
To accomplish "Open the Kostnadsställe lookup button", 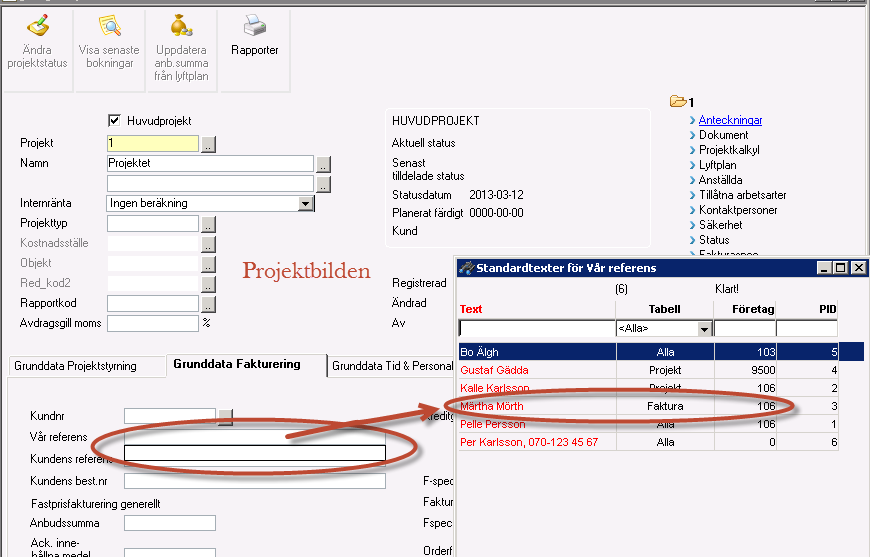I will pyautogui.click(x=208, y=244).
